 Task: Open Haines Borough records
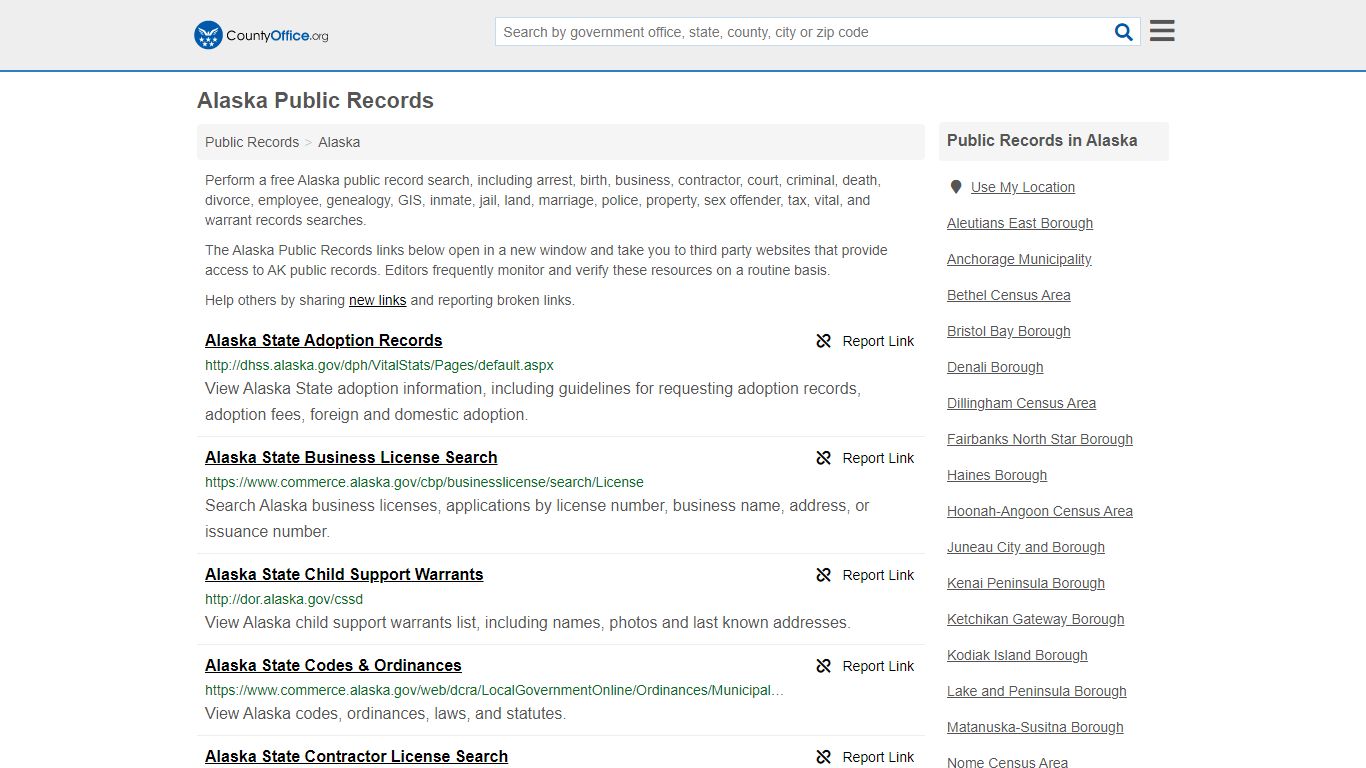point(997,475)
